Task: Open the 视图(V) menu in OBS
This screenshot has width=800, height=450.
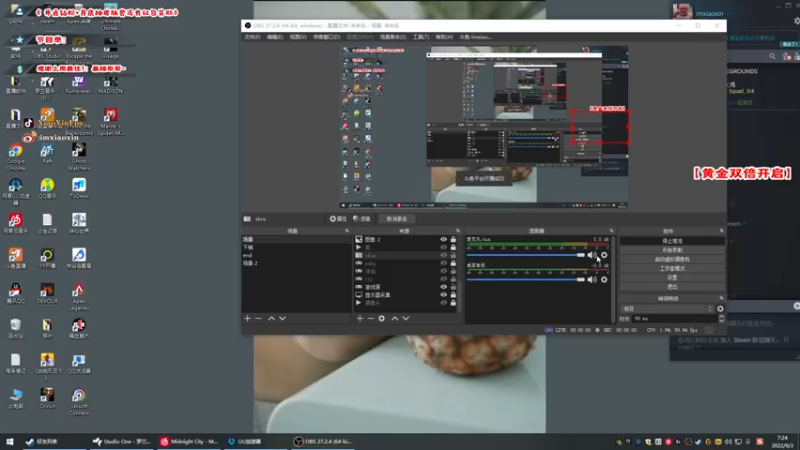Action: (x=298, y=37)
